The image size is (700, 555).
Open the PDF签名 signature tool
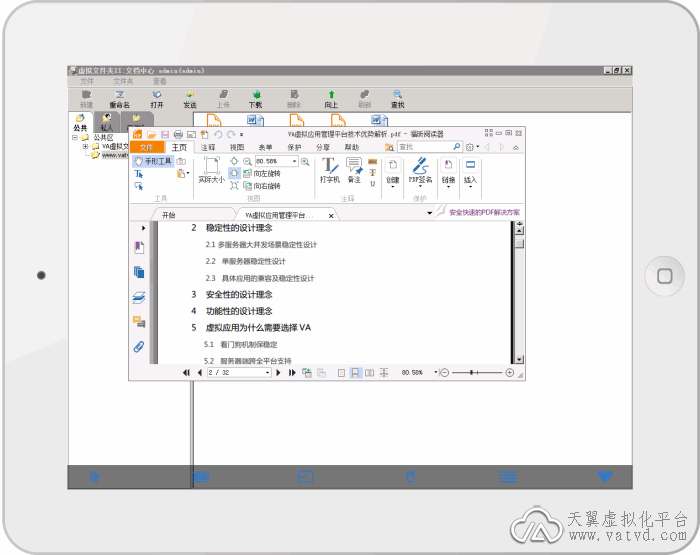coord(419,170)
